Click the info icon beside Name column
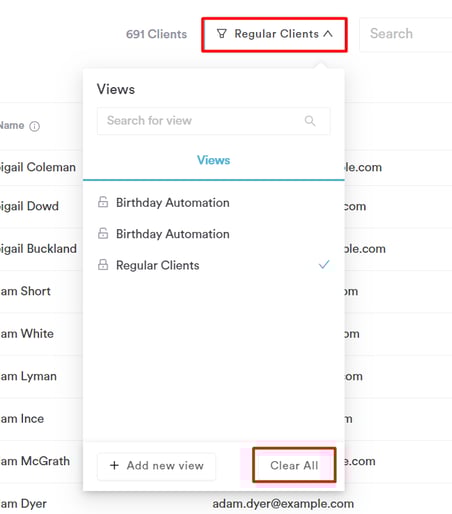Image resolution: width=452 pixels, height=514 pixels. coord(35,126)
